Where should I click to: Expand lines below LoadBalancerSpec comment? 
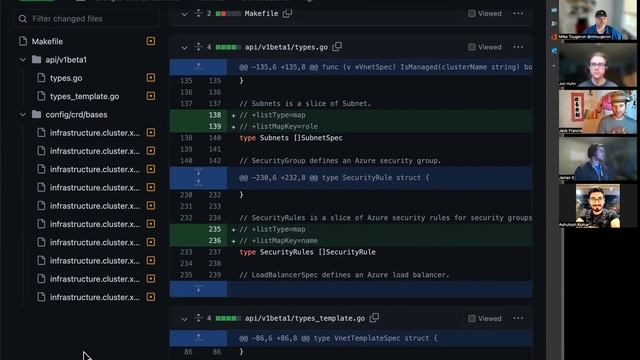pos(198,289)
